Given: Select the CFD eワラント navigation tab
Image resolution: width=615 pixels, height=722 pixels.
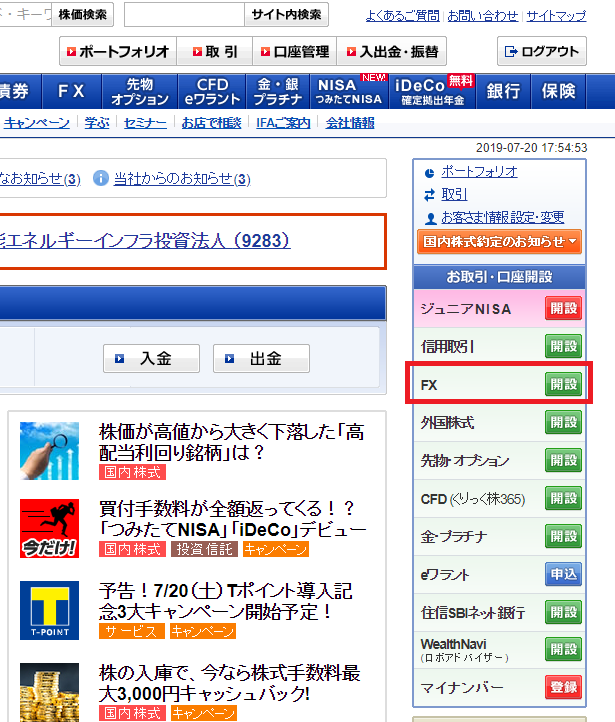Looking at the screenshot, I should (x=212, y=91).
